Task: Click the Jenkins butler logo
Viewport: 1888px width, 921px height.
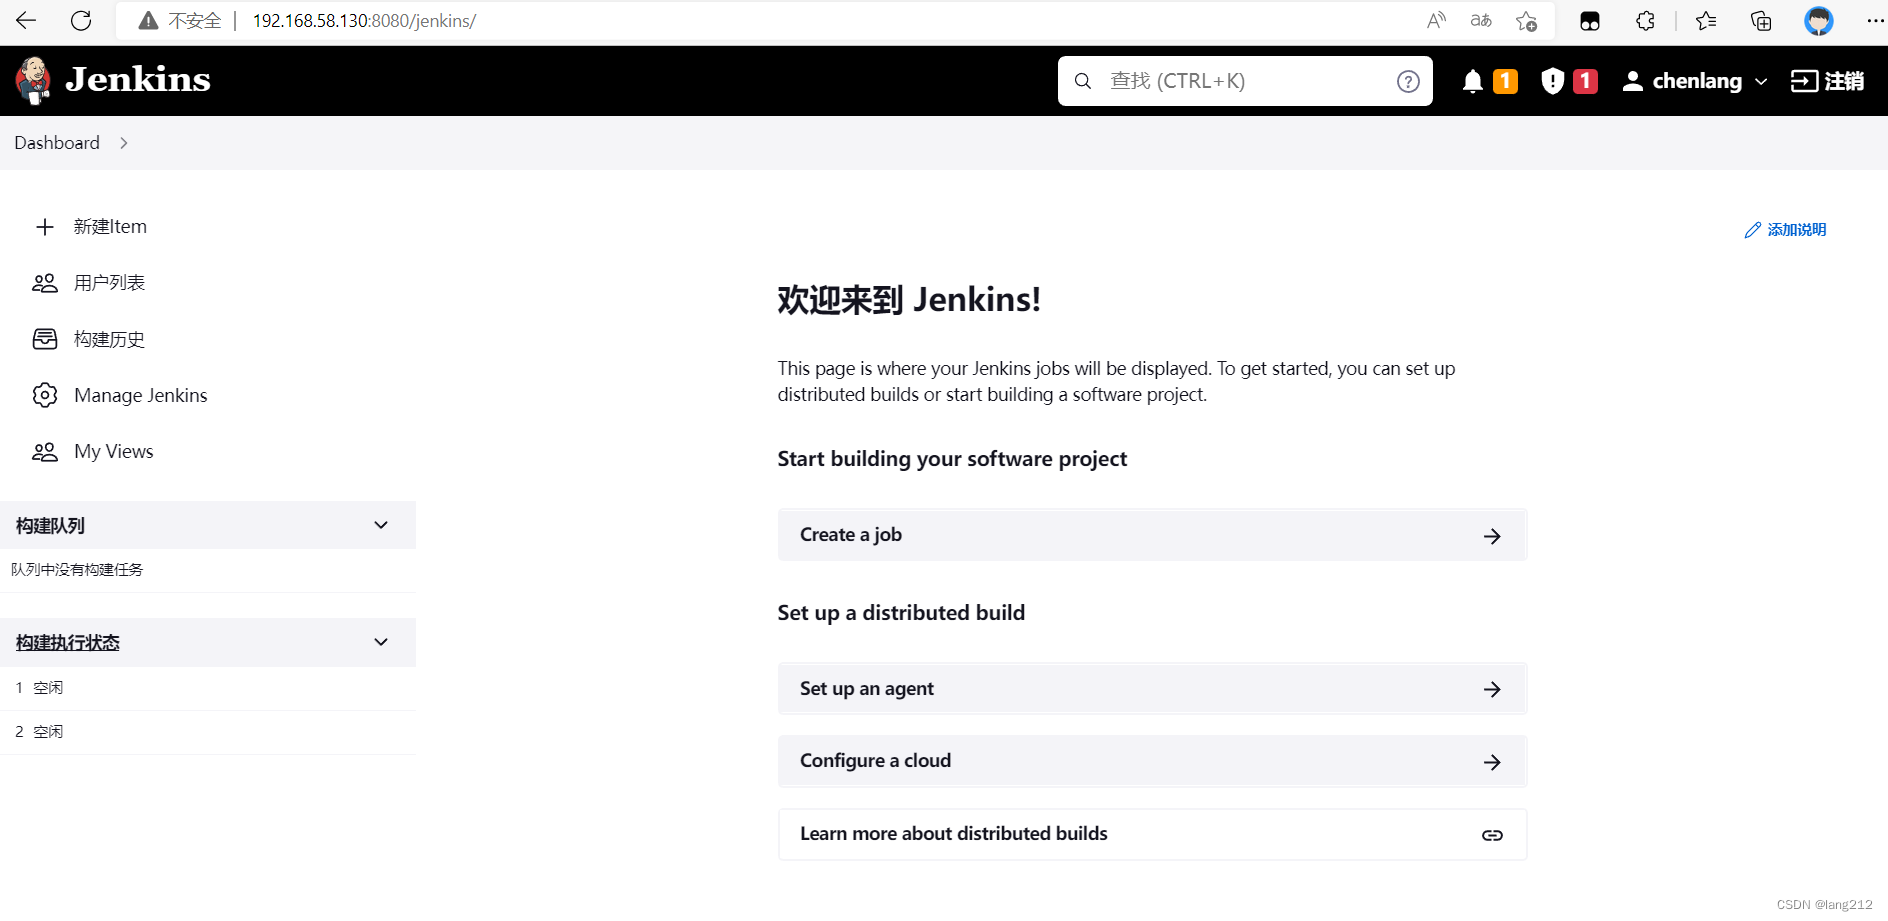Action: tap(34, 81)
